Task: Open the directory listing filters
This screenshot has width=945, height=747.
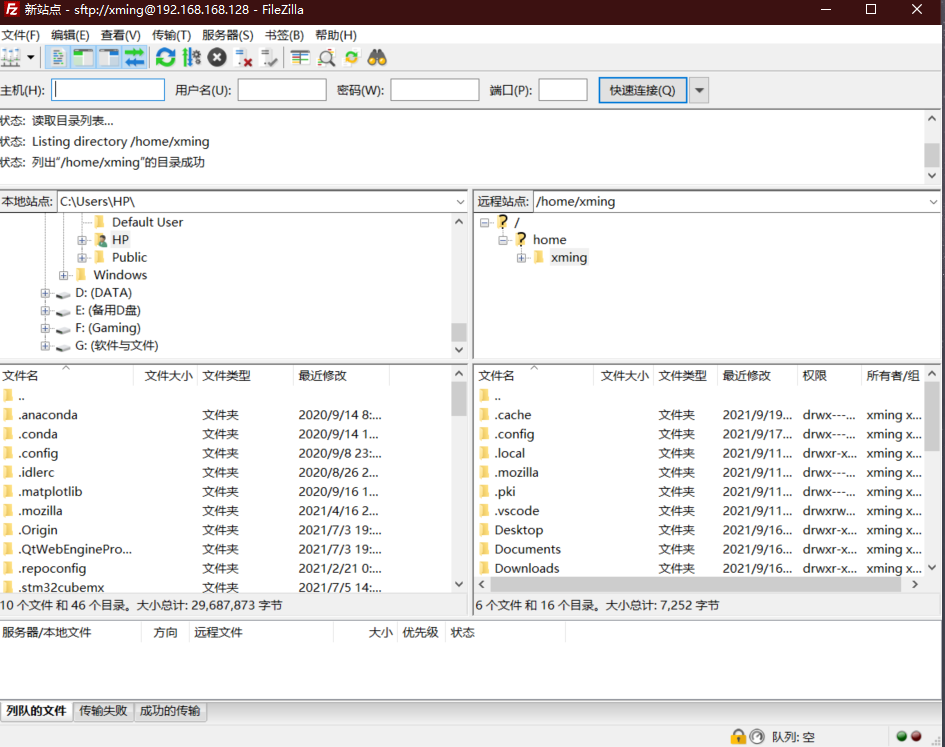Action: (299, 57)
